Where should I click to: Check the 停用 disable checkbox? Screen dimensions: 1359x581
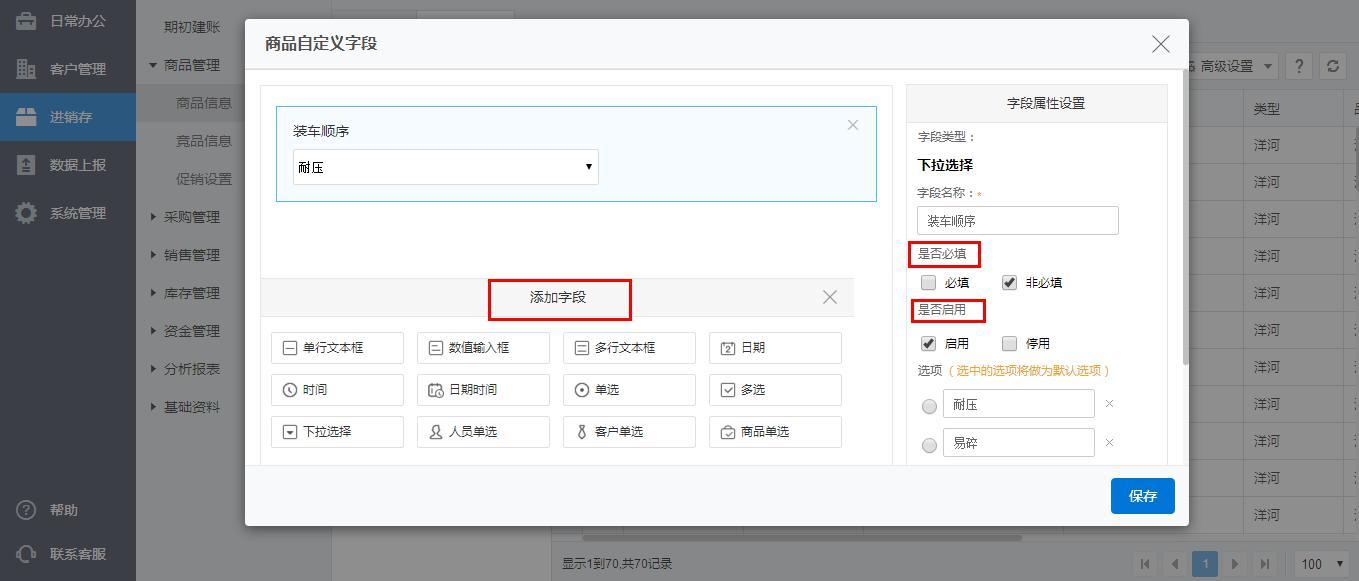point(1009,344)
